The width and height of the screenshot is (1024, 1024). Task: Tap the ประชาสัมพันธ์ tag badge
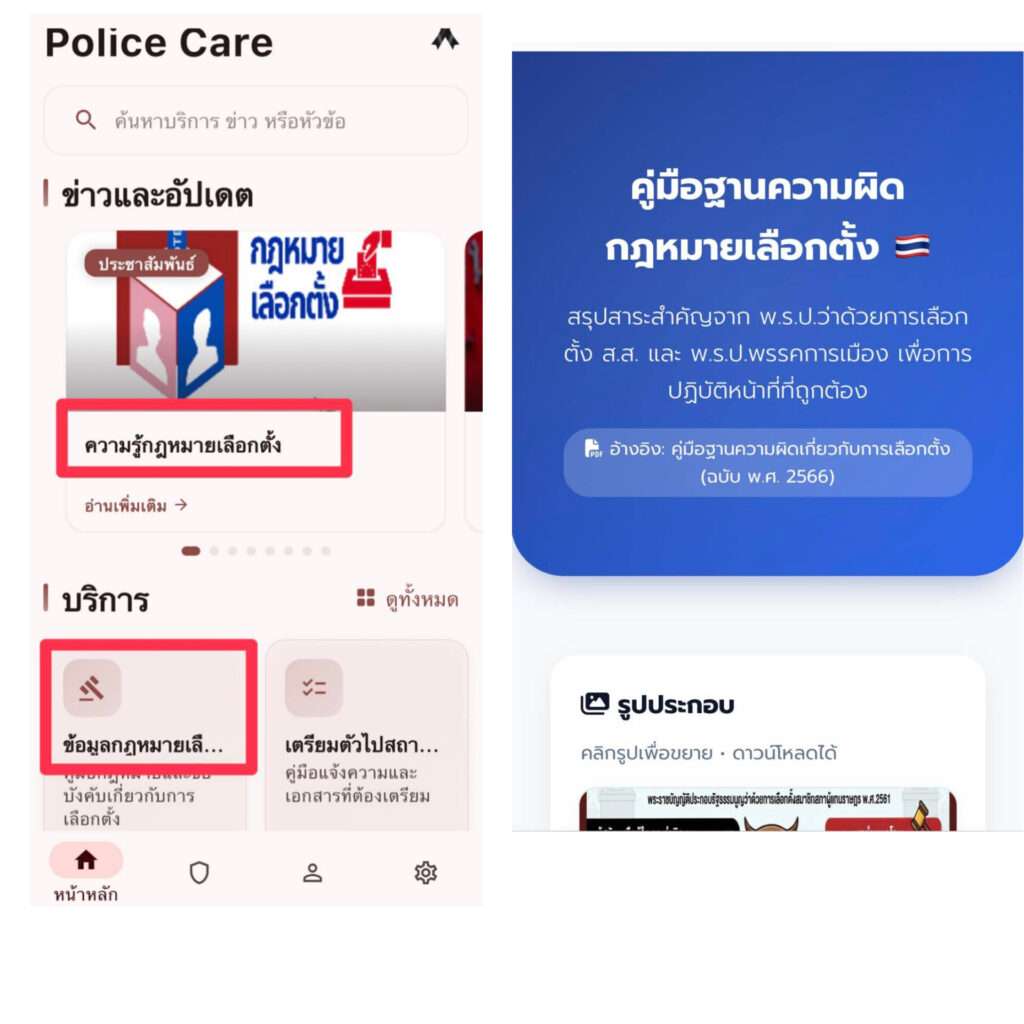point(146,263)
